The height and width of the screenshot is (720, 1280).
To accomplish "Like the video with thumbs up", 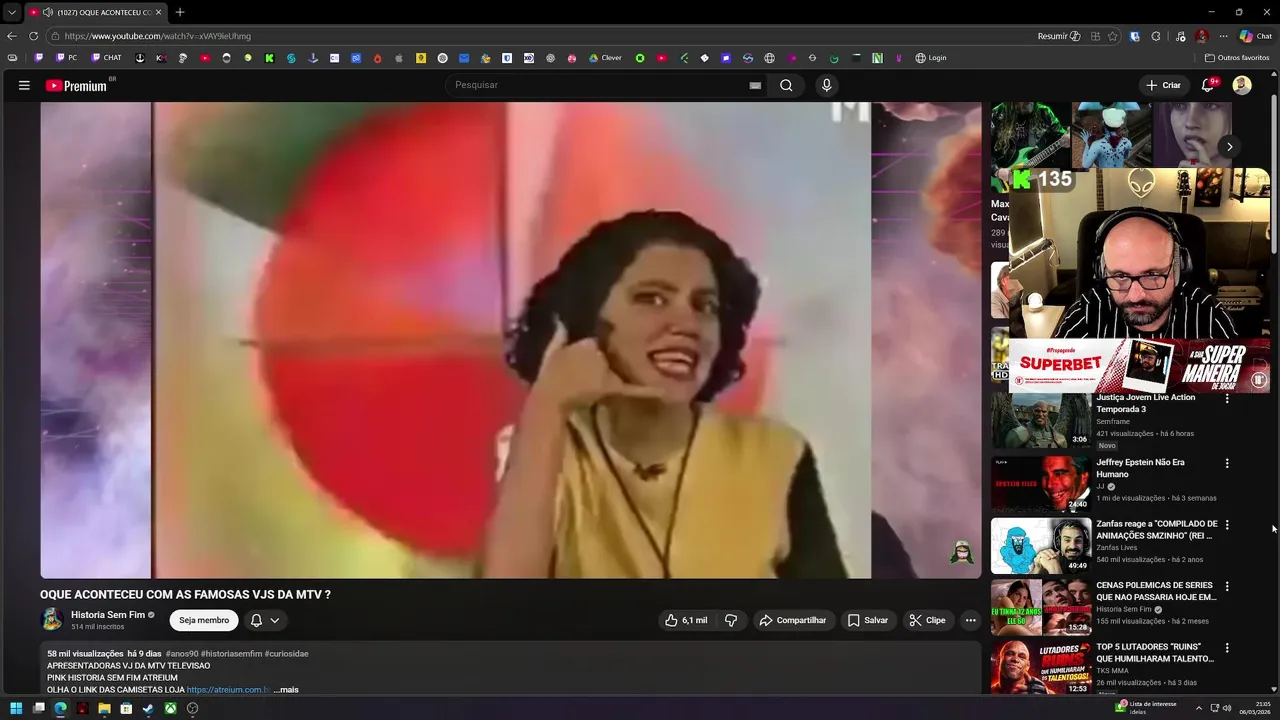I will coord(685,620).
